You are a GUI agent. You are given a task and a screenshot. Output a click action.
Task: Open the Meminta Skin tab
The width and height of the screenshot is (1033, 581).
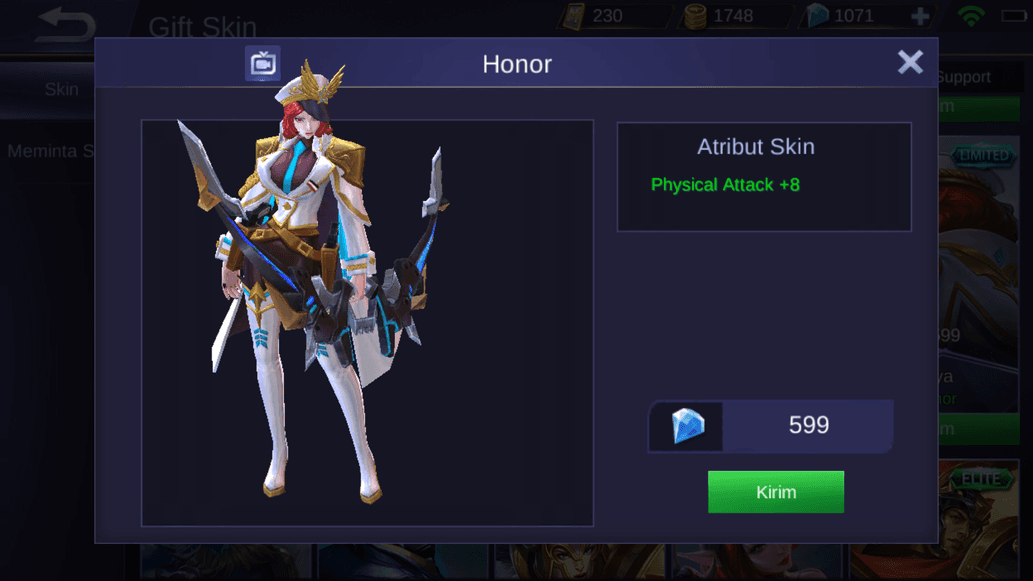[x=50, y=151]
